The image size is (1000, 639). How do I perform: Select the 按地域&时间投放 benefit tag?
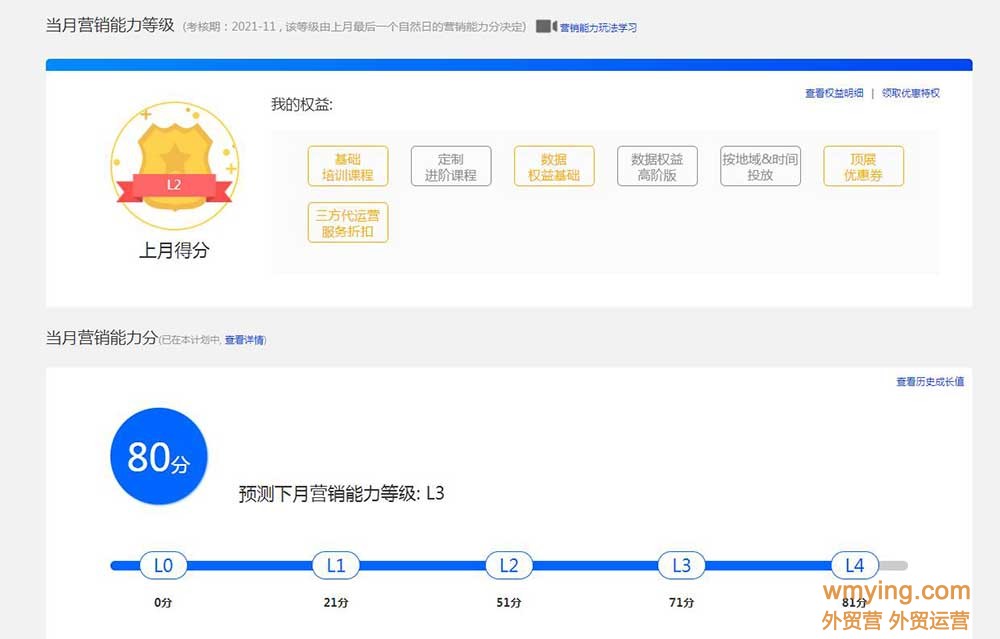tap(760, 166)
